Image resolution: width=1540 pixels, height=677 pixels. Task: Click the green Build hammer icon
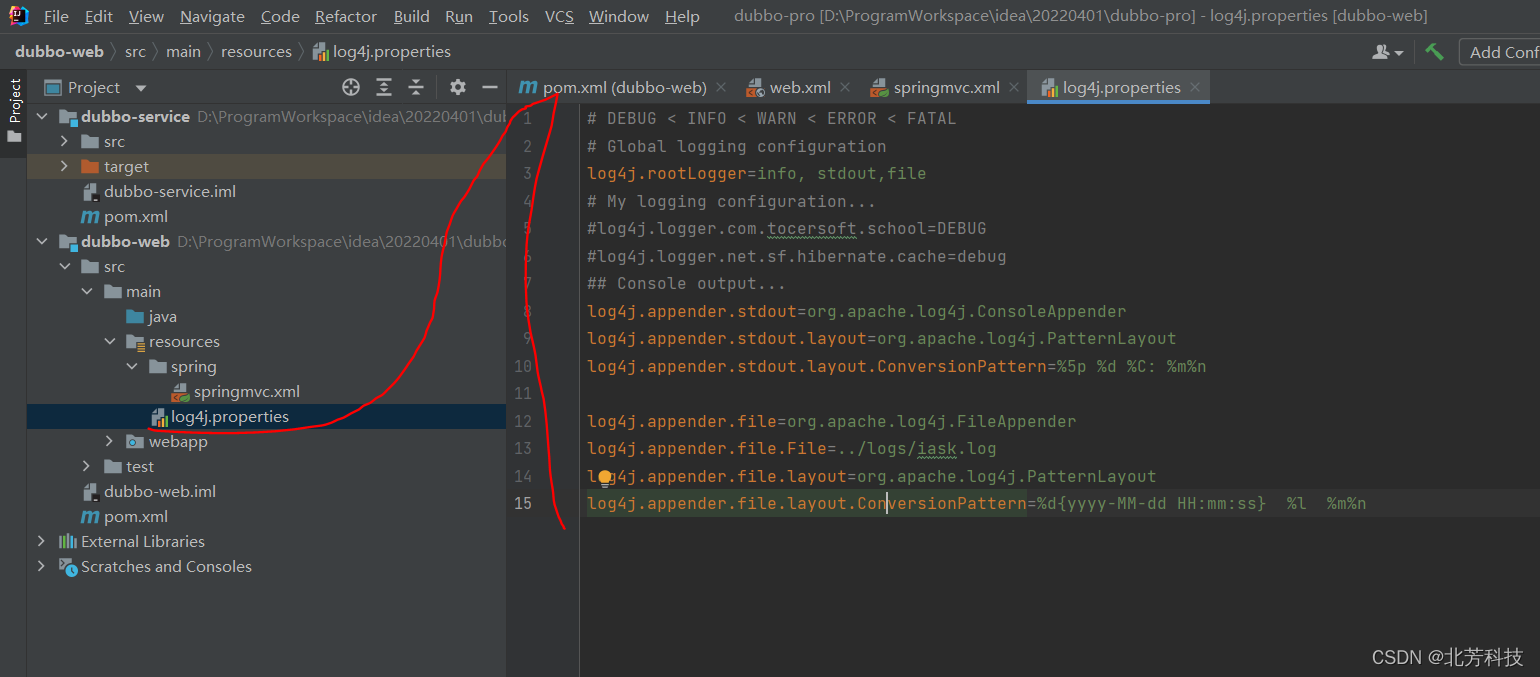point(1435,52)
